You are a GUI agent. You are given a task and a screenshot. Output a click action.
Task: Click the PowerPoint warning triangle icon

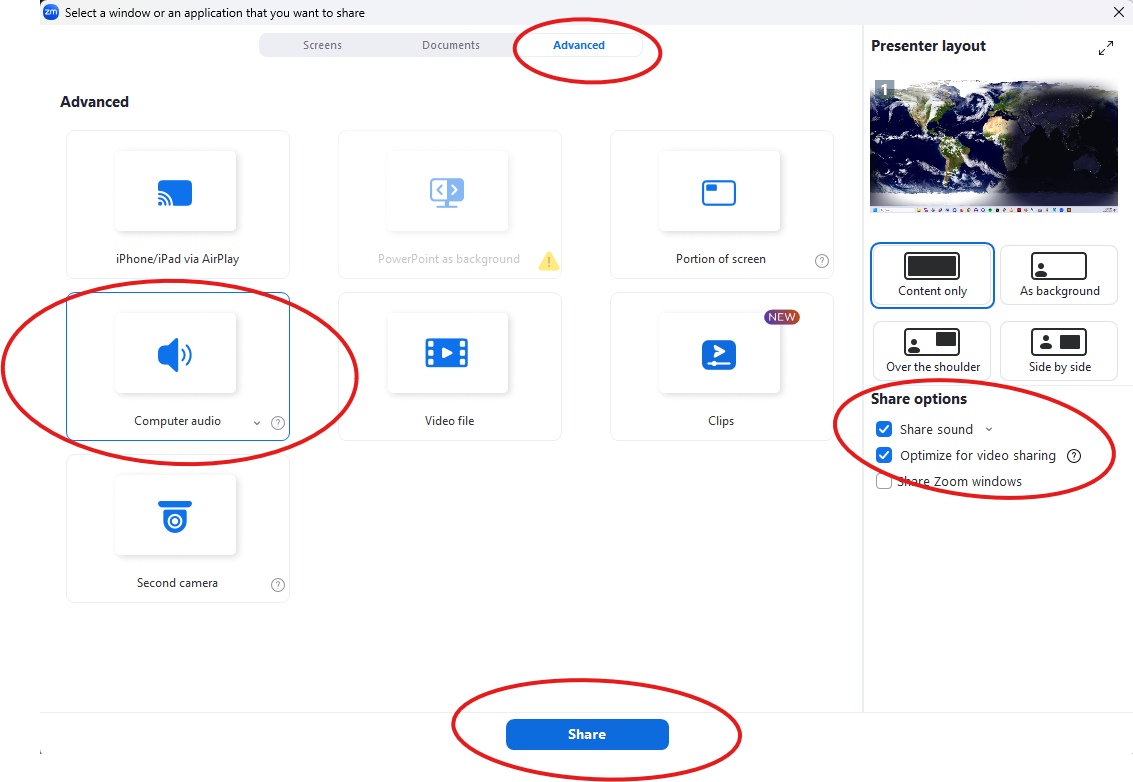(548, 260)
